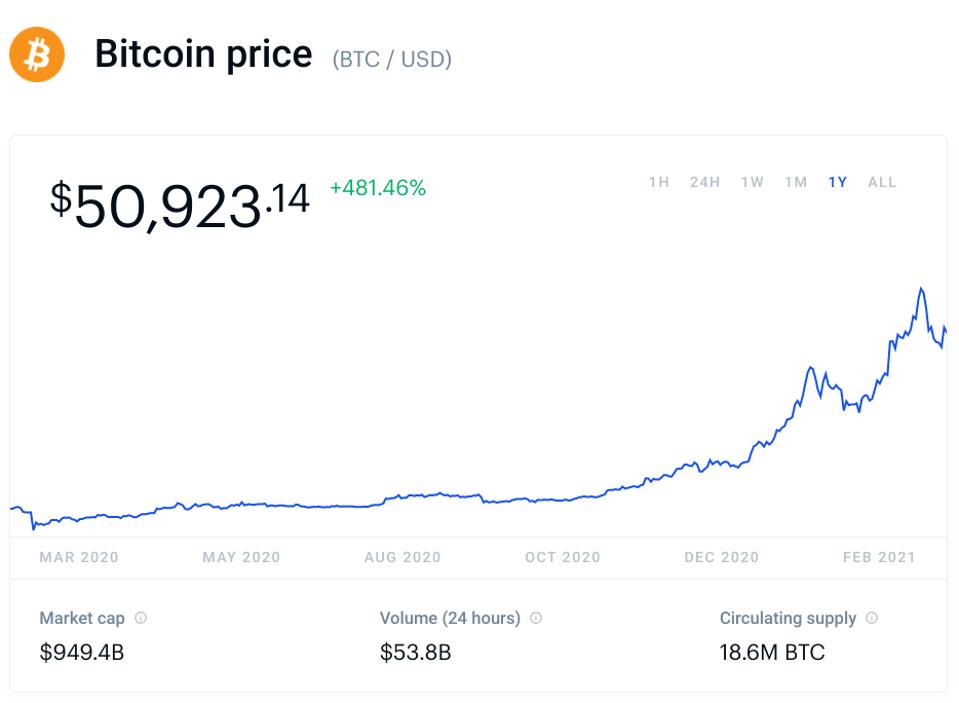This screenshot has width=959, height=703.
Task: Click the $949.4B market cap value
Action: pyautogui.click(x=82, y=653)
